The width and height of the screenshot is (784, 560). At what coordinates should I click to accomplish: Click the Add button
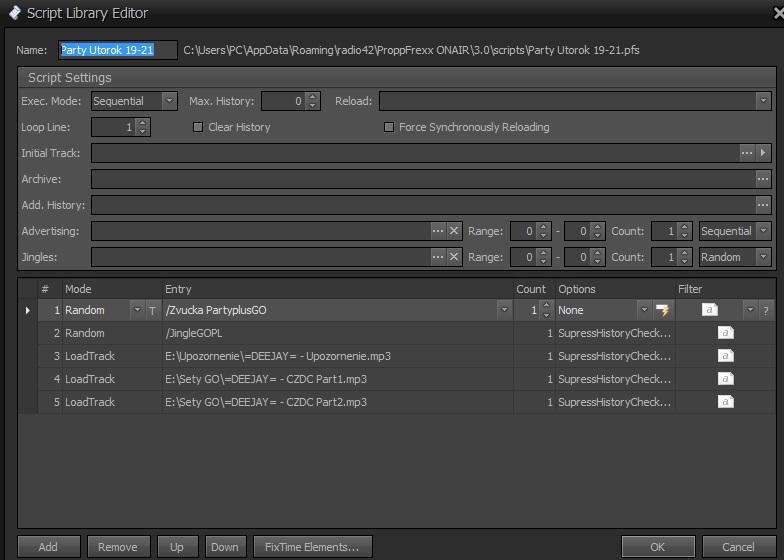(x=48, y=547)
